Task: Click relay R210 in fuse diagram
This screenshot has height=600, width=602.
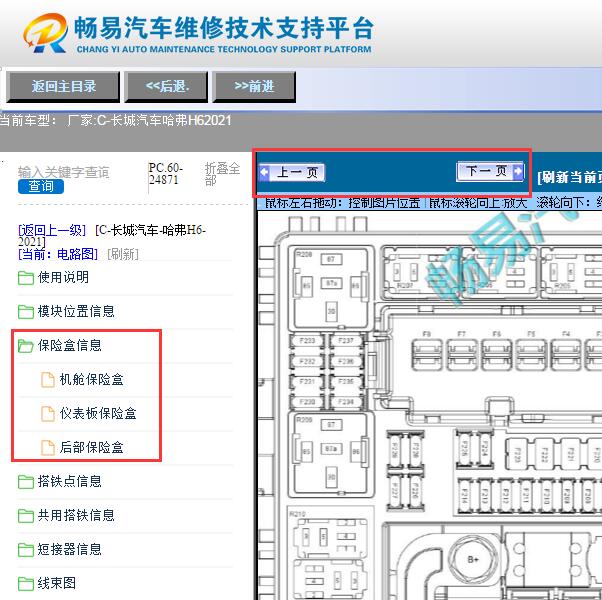Action: [331, 553]
